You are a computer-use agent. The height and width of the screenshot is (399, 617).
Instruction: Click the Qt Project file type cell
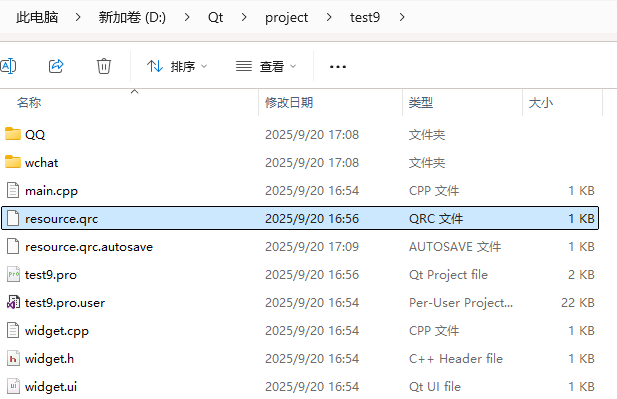point(448,275)
